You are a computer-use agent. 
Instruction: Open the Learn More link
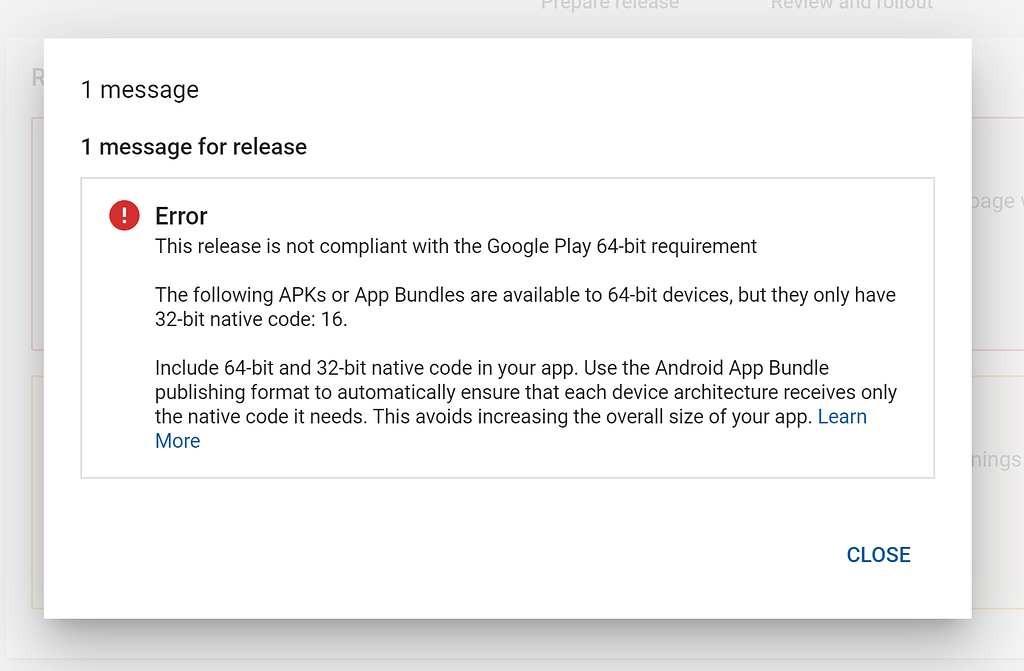tap(842, 417)
